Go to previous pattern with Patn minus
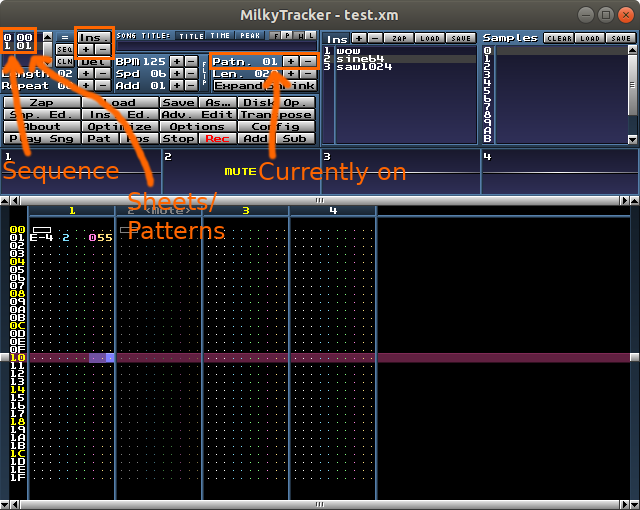 308,62
